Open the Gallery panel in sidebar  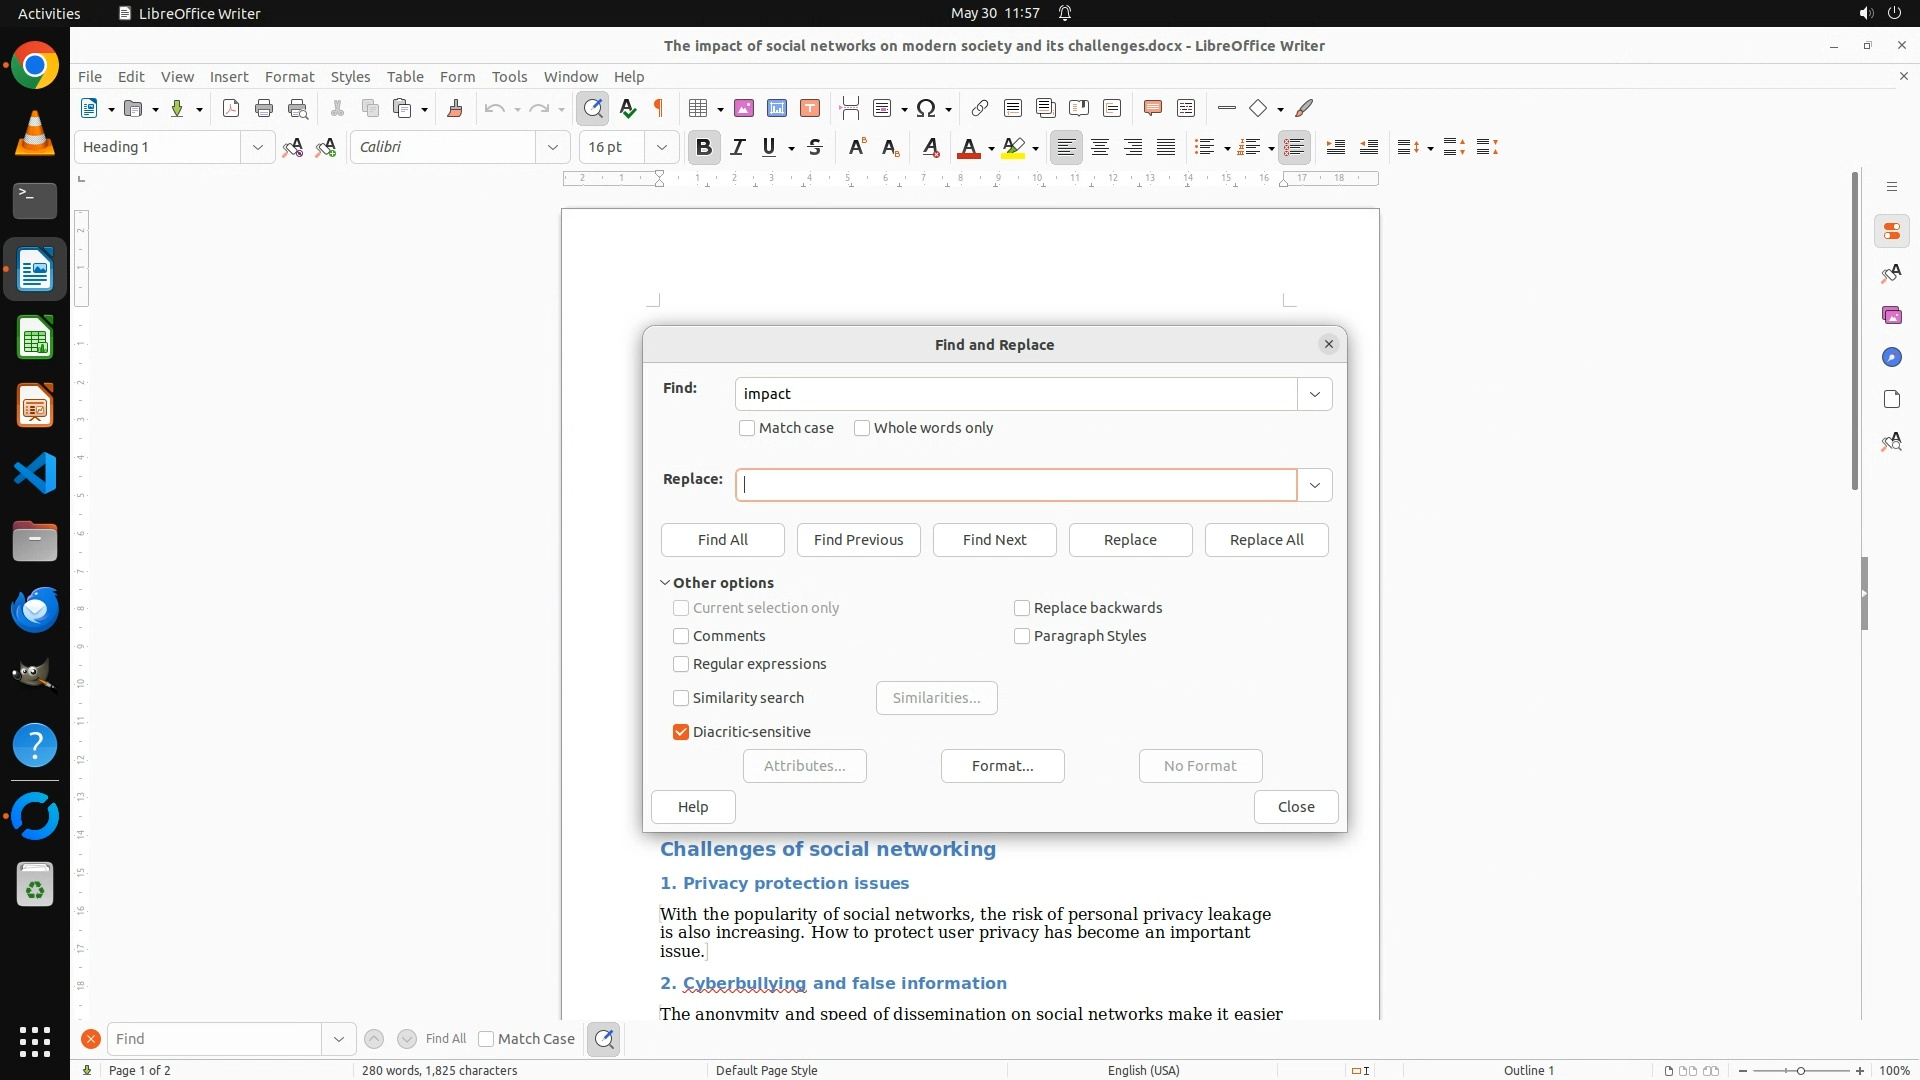pyautogui.click(x=1891, y=315)
